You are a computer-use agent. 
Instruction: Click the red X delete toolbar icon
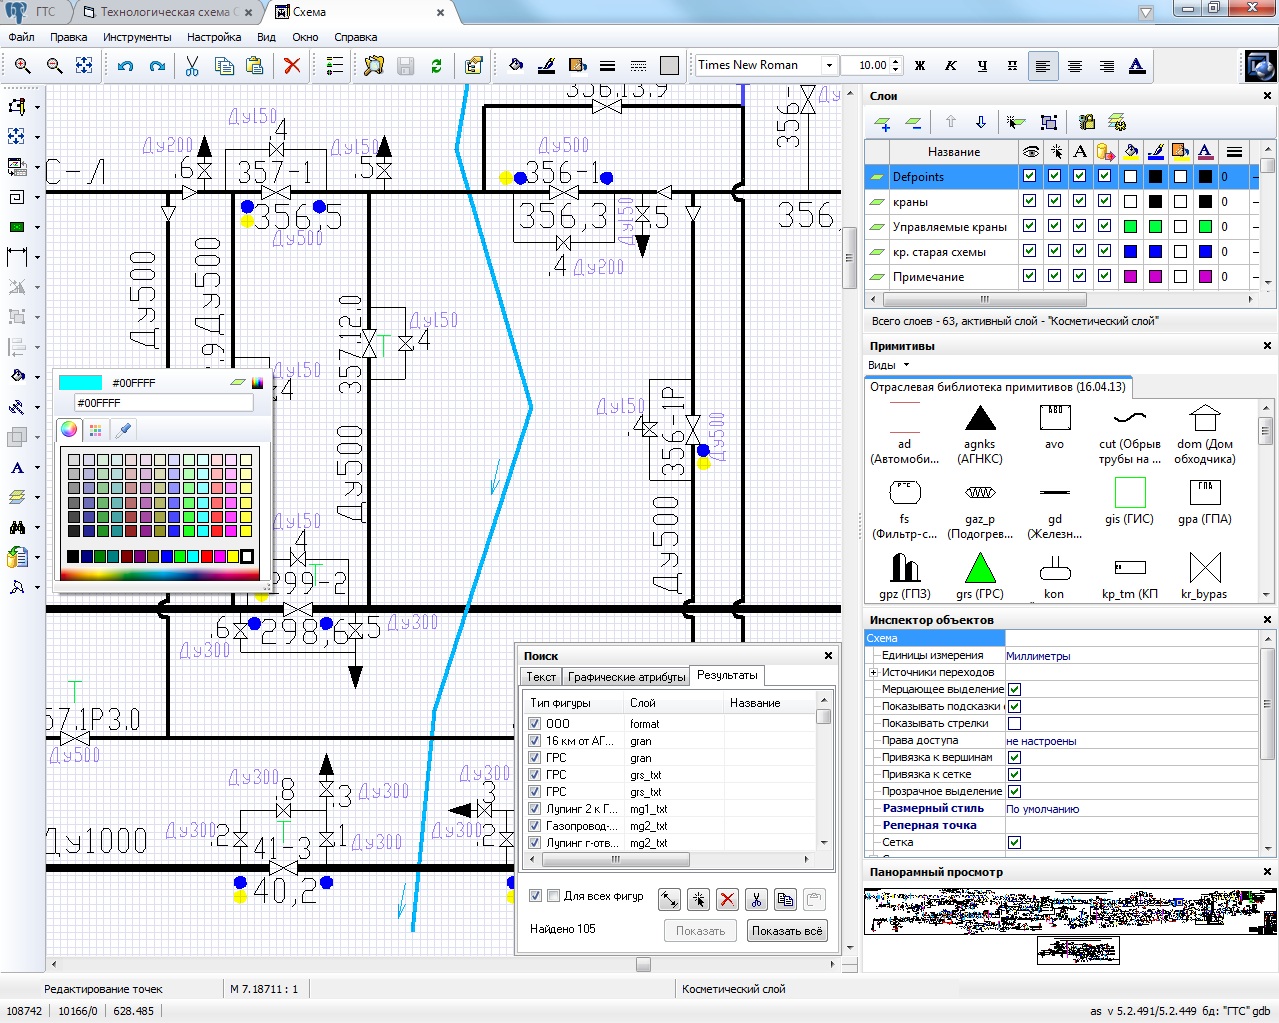(x=292, y=66)
